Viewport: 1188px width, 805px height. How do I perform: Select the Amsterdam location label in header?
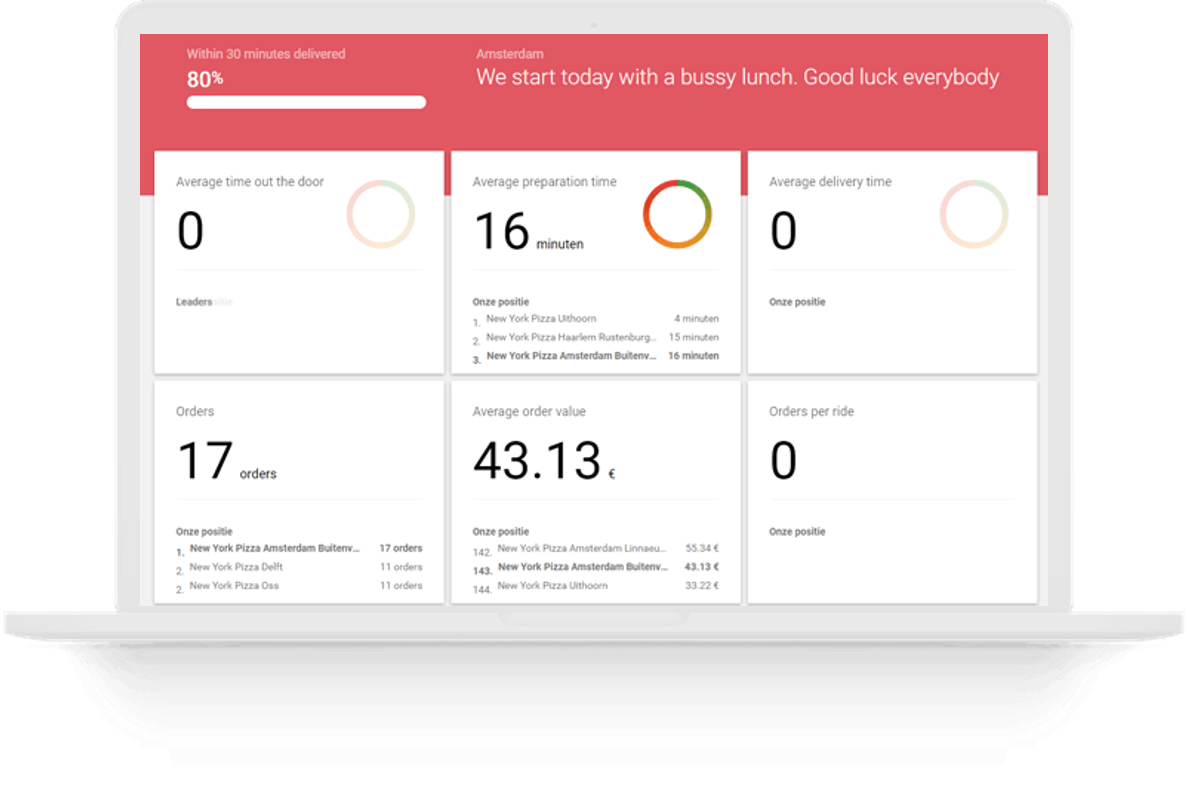(x=510, y=54)
